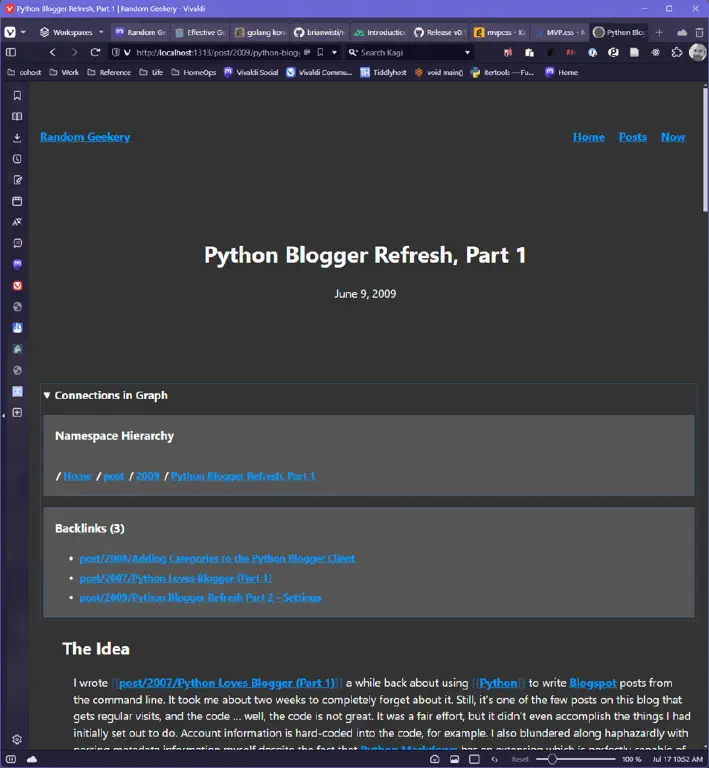Open the Tiddlyhost bookmark
This screenshot has height=768, width=709.
coord(383,72)
